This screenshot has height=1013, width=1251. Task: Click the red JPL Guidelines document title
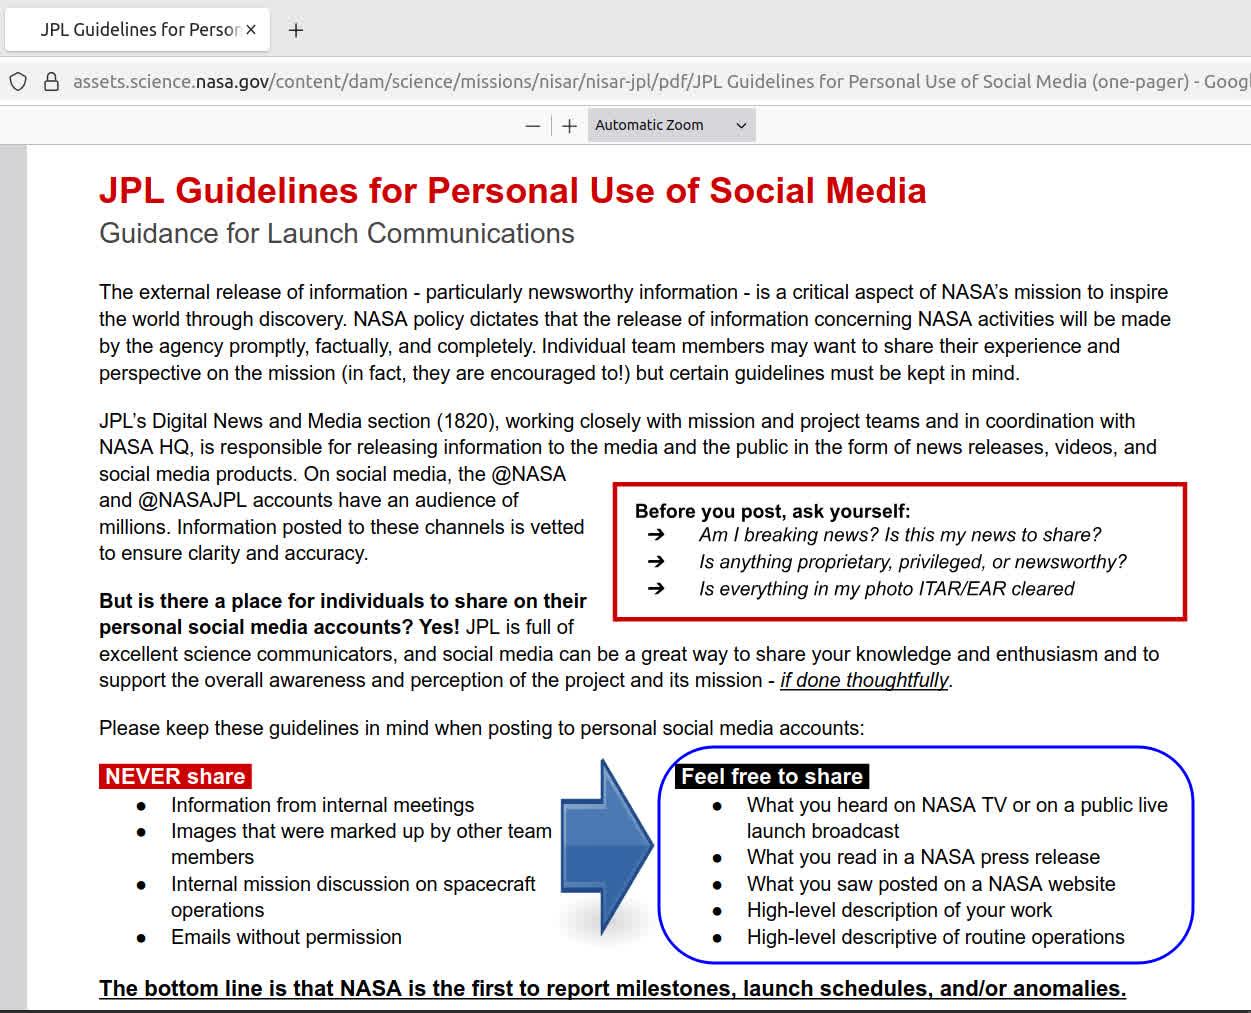coord(512,191)
